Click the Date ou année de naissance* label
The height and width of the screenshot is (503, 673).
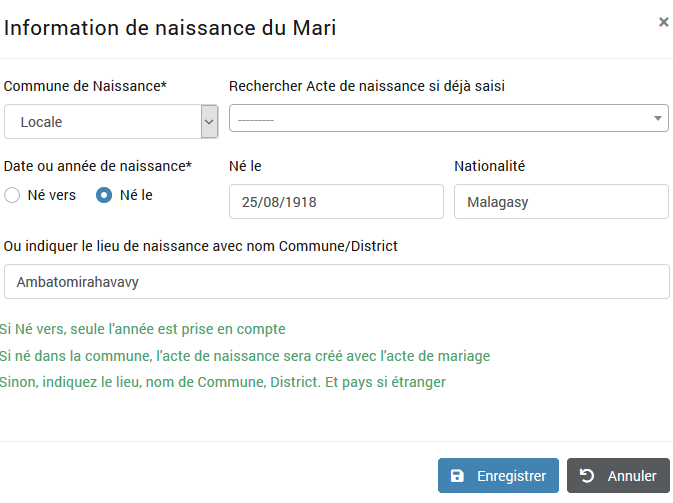click(97, 166)
